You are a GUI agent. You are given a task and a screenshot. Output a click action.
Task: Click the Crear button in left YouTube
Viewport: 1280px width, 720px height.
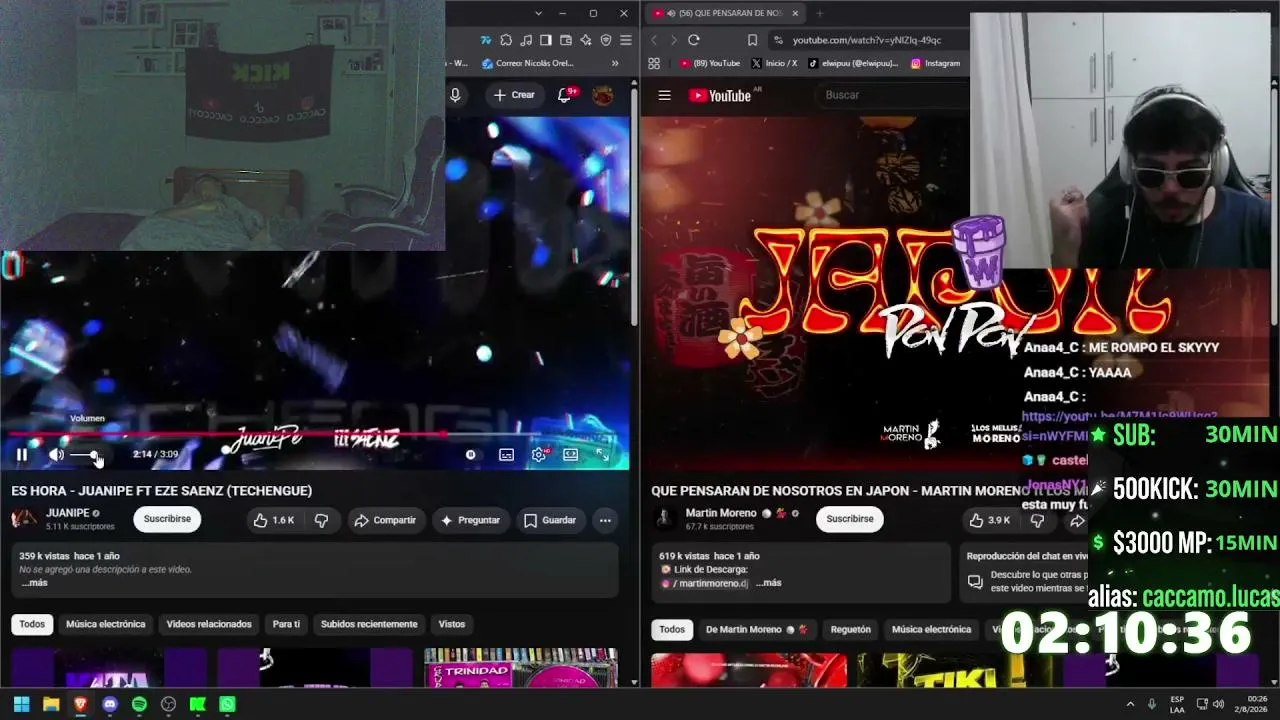(514, 95)
